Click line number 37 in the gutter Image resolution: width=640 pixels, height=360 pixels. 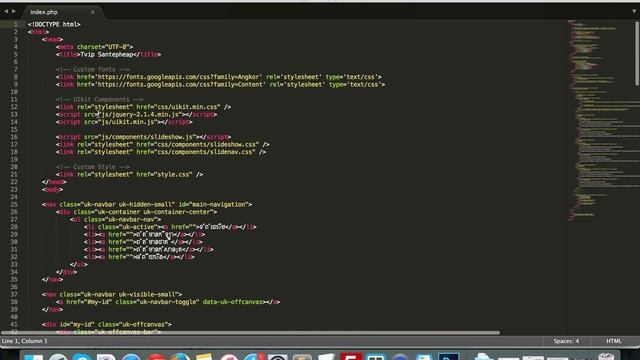(14, 295)
